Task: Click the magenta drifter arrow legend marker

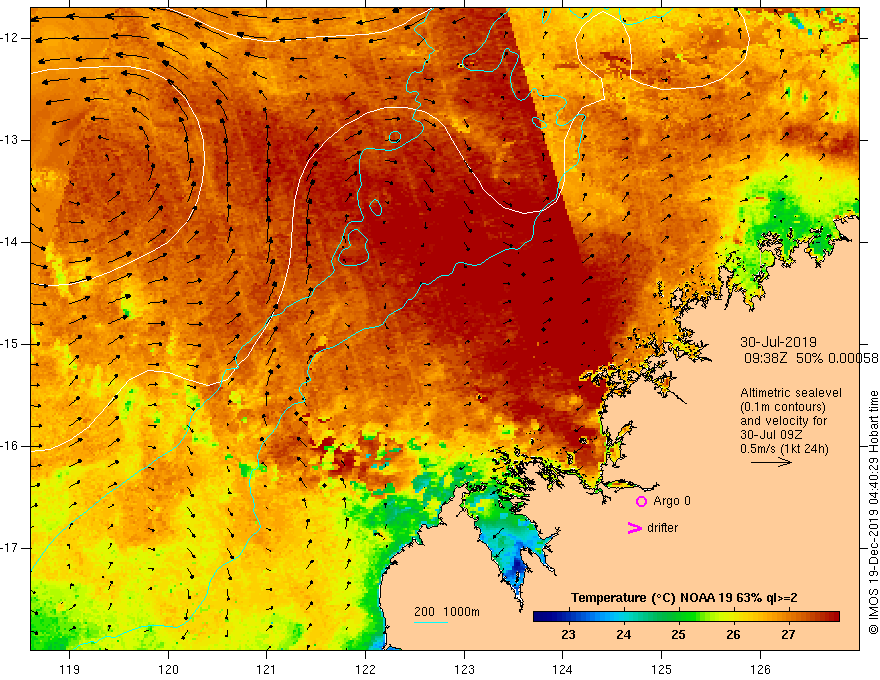Action: [634, 528]
